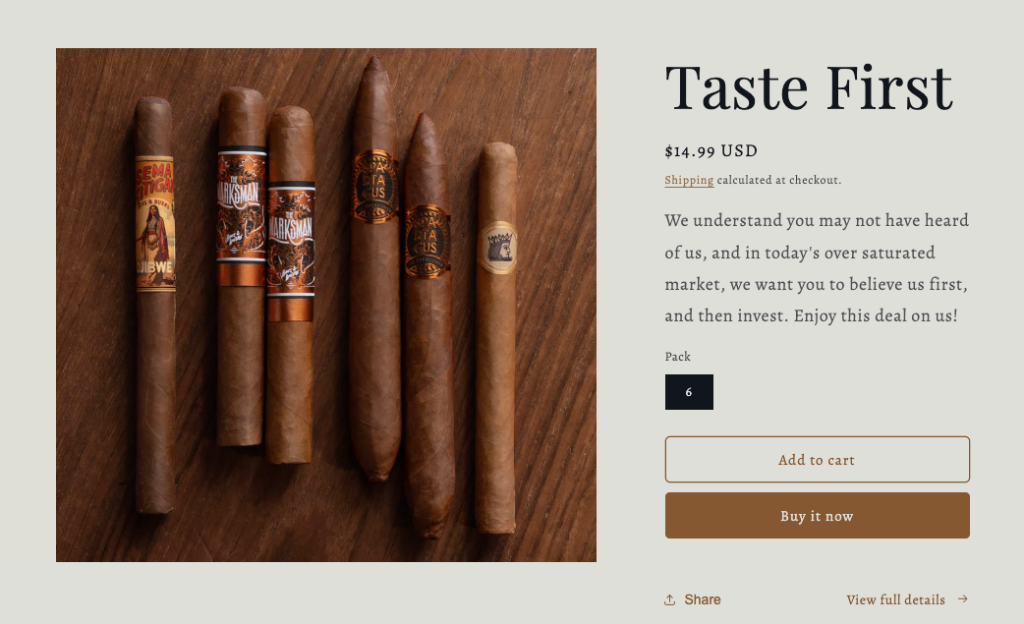Click the shorter perfecto cigar with black-gold band
The width and height of the screenshot is (1024, 624).
[x=428, y=325]
